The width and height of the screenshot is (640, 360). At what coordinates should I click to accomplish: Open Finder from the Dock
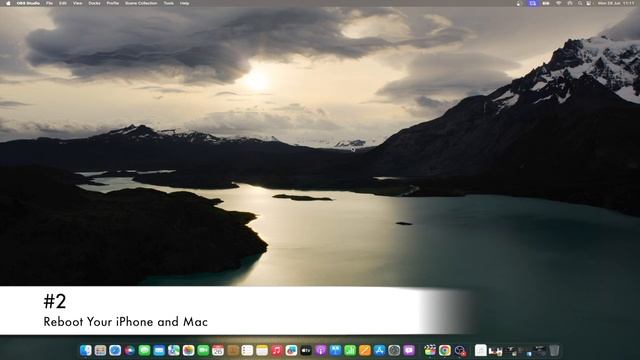click(86, 350)
